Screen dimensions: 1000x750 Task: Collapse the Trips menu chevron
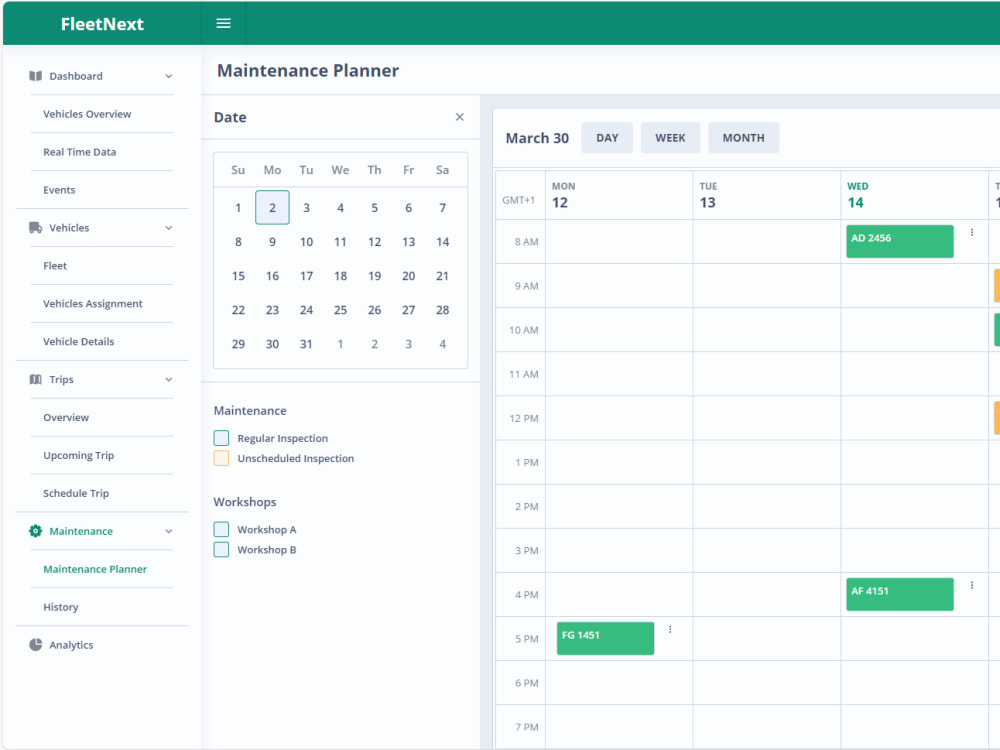(169, 379)
